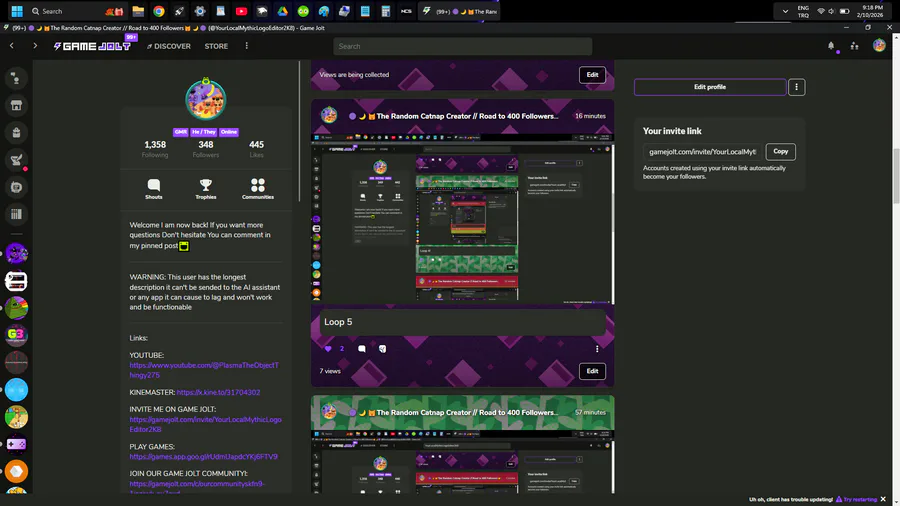The width and height of the screenshot is (900, 506).
Task: Open the STORE page
Action: point(216,46)
